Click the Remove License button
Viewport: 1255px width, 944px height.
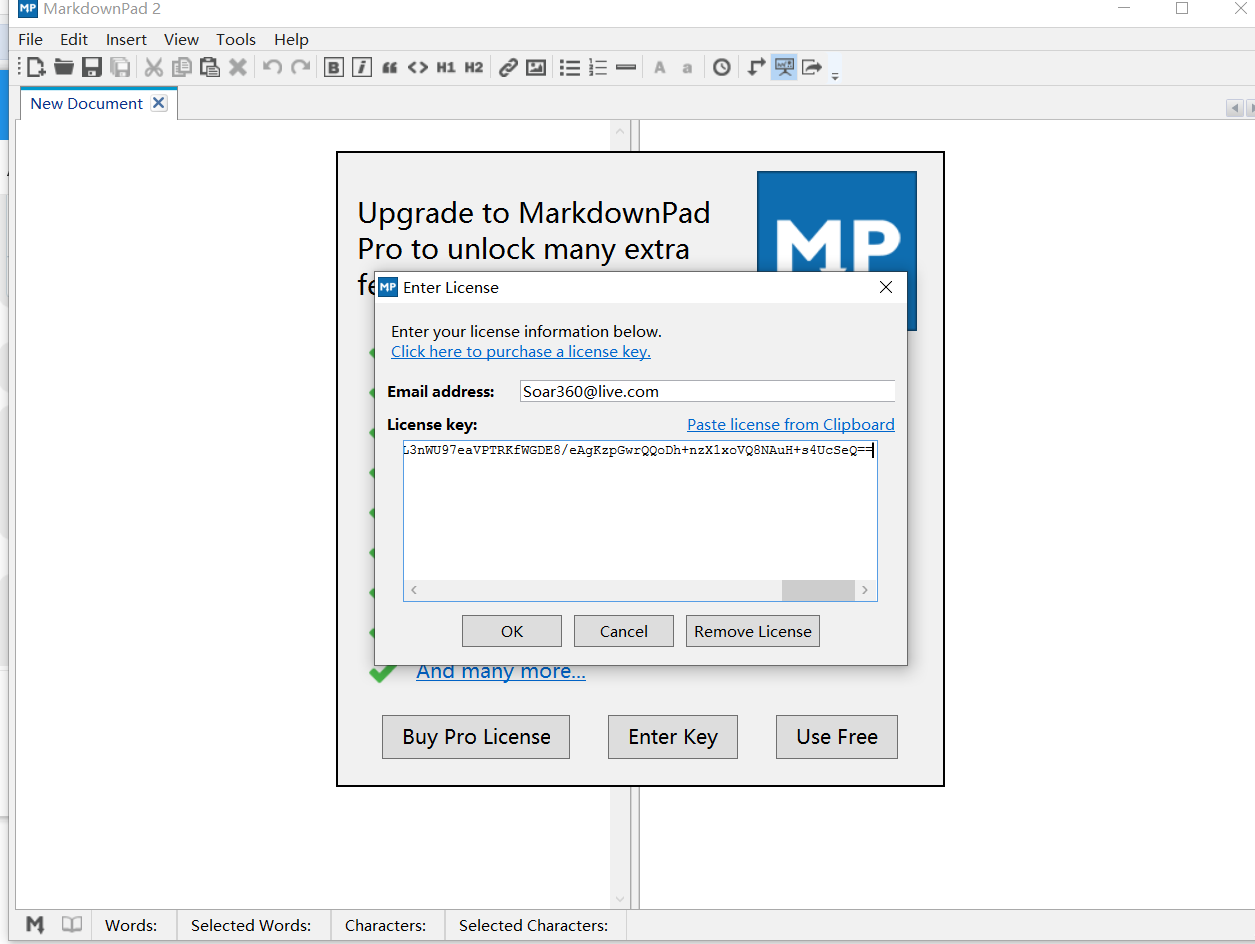(x=753, y=631)
